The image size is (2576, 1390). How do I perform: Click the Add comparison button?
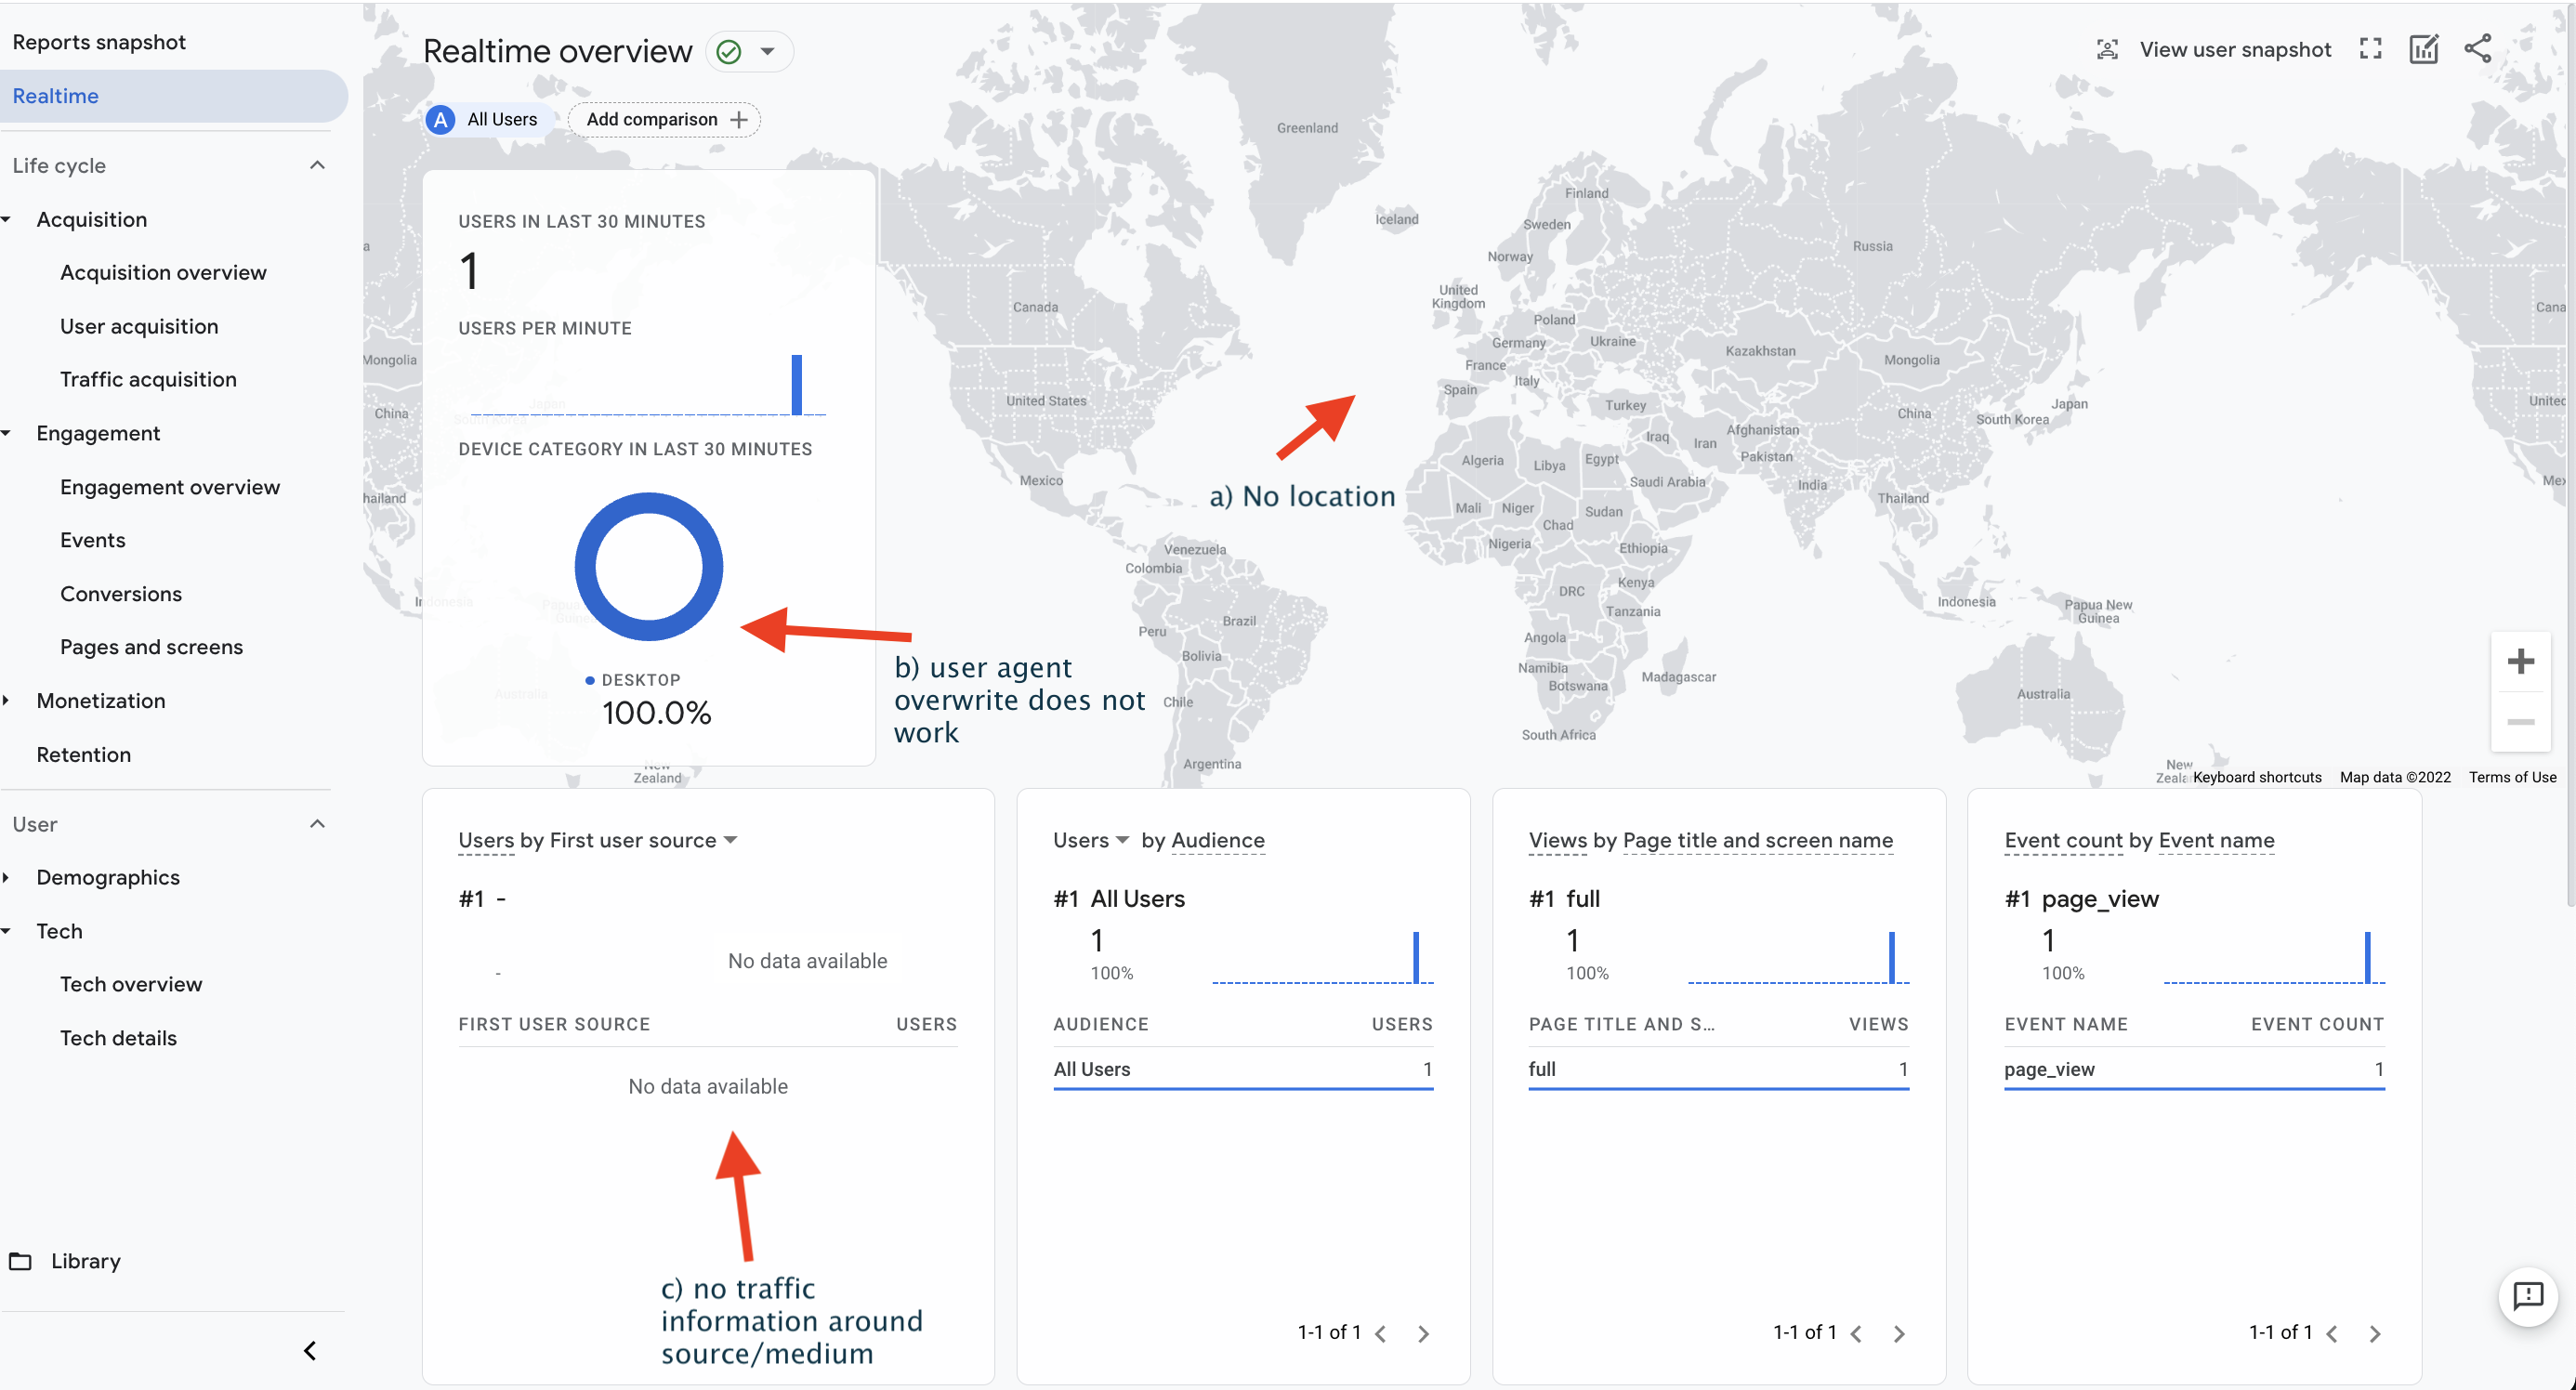tap(665, 119)
